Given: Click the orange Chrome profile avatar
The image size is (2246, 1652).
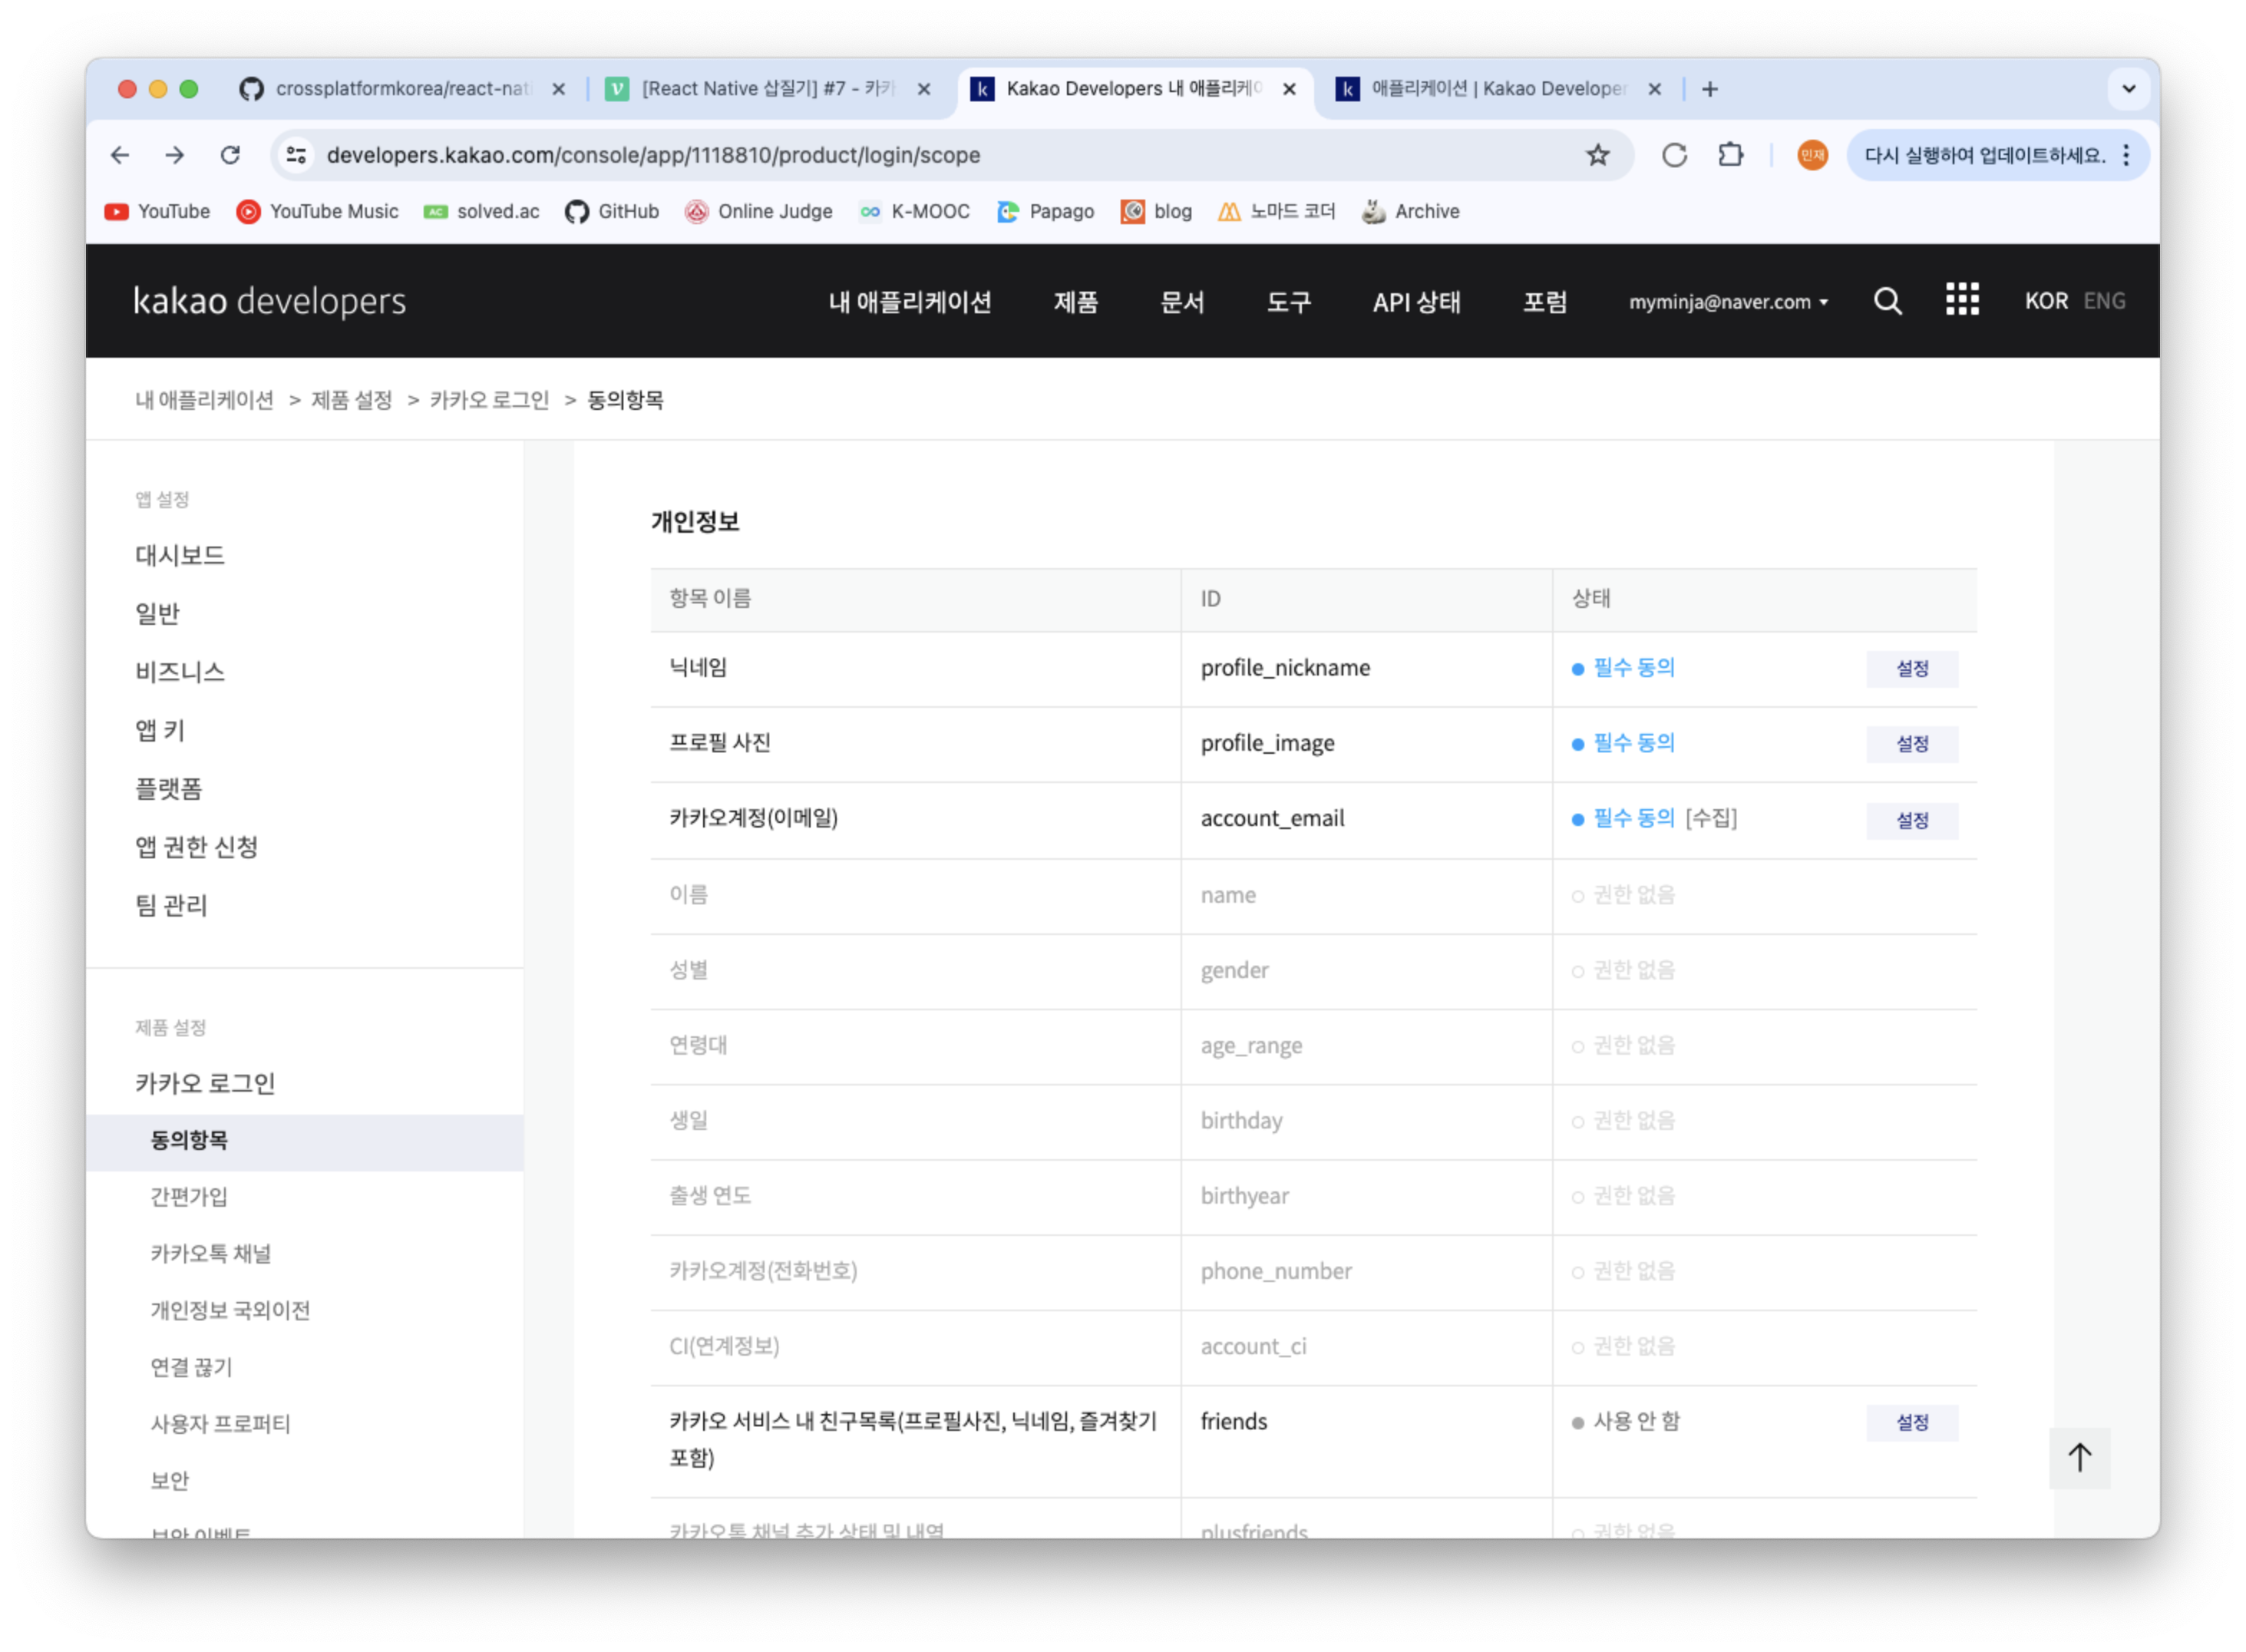Looking at the screenshot, I should click(x=1812, y=155).
